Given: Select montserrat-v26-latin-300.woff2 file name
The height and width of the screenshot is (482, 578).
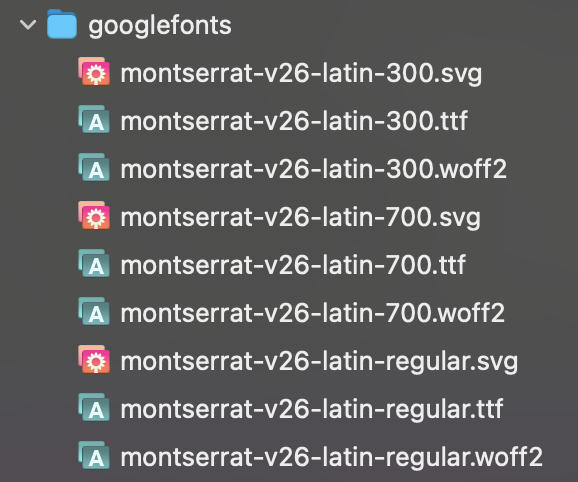Looking at the screenshot, I should click(314, 169).
